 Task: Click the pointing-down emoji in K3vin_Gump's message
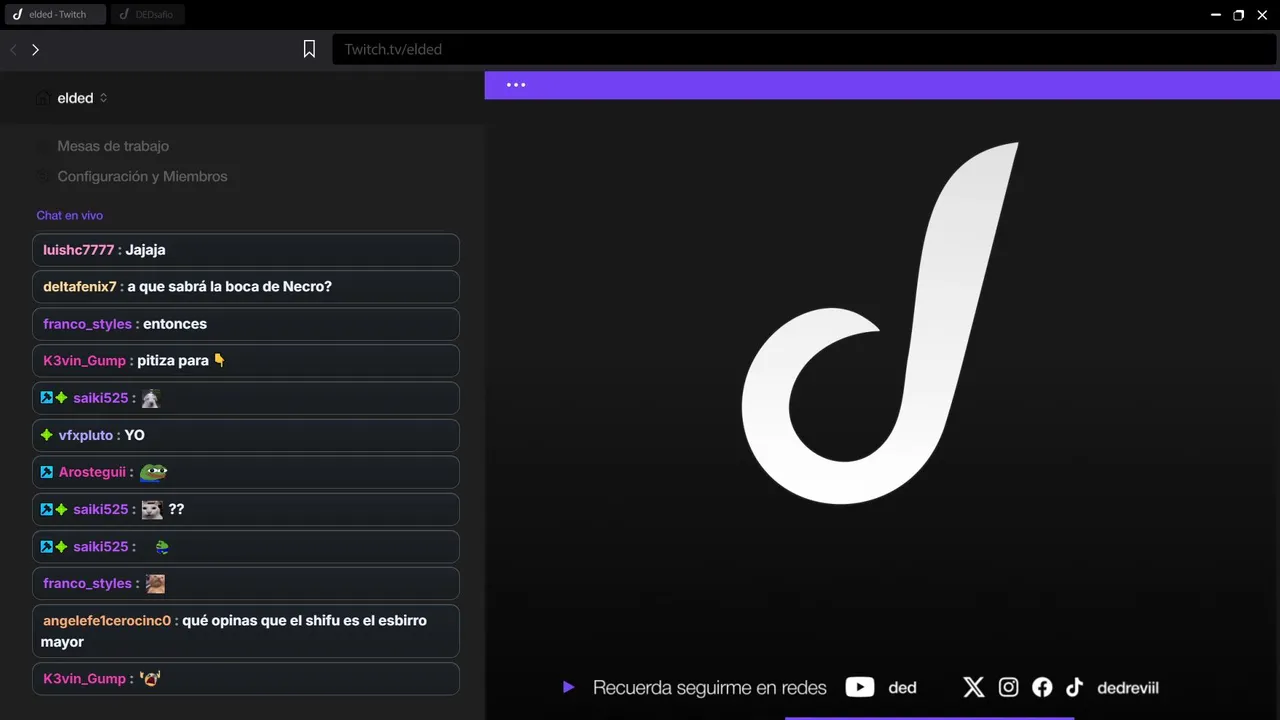coord(220,360)
